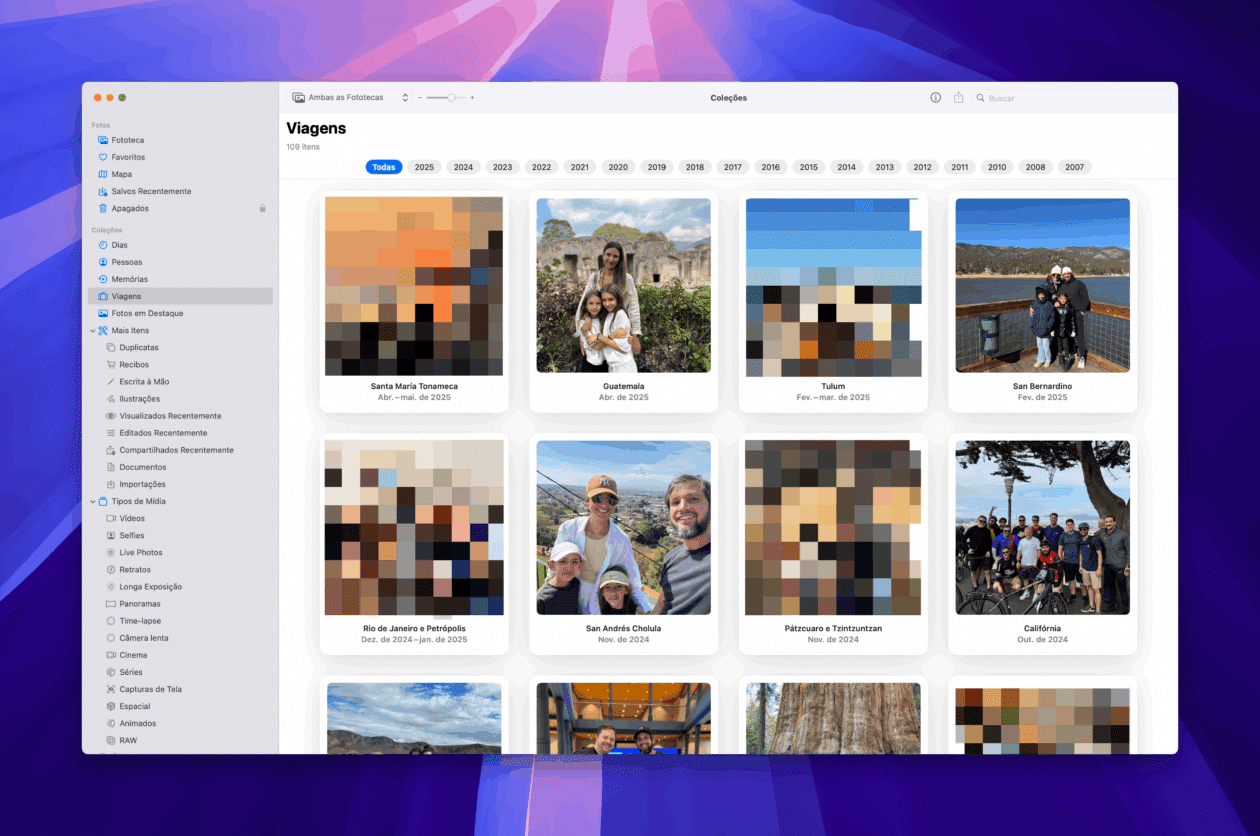Screen dimensions: 1260x836
Task: Filter trips by year 2012
Action: point(922,167)
